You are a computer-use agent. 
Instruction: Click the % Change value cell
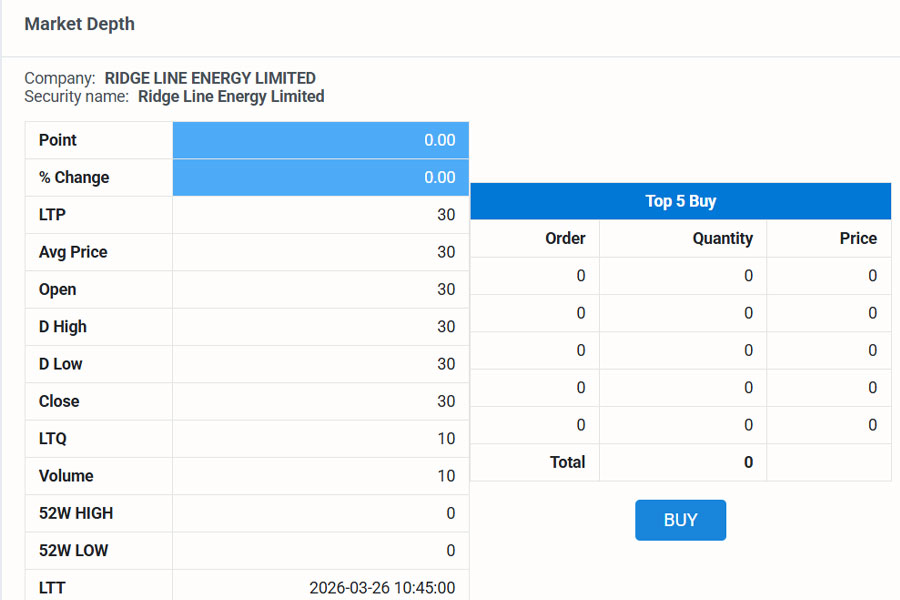click(320, 177)
